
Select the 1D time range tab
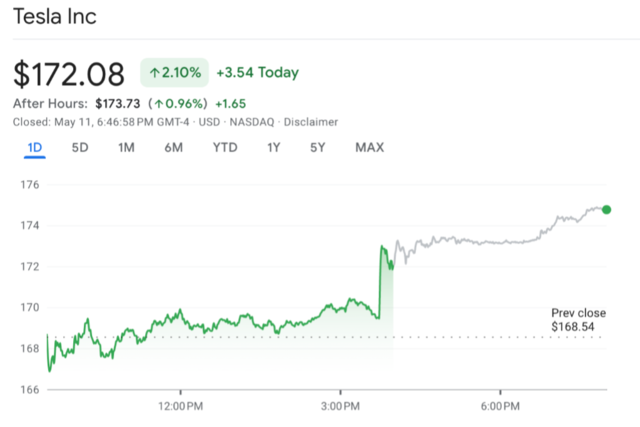[34, 148]
